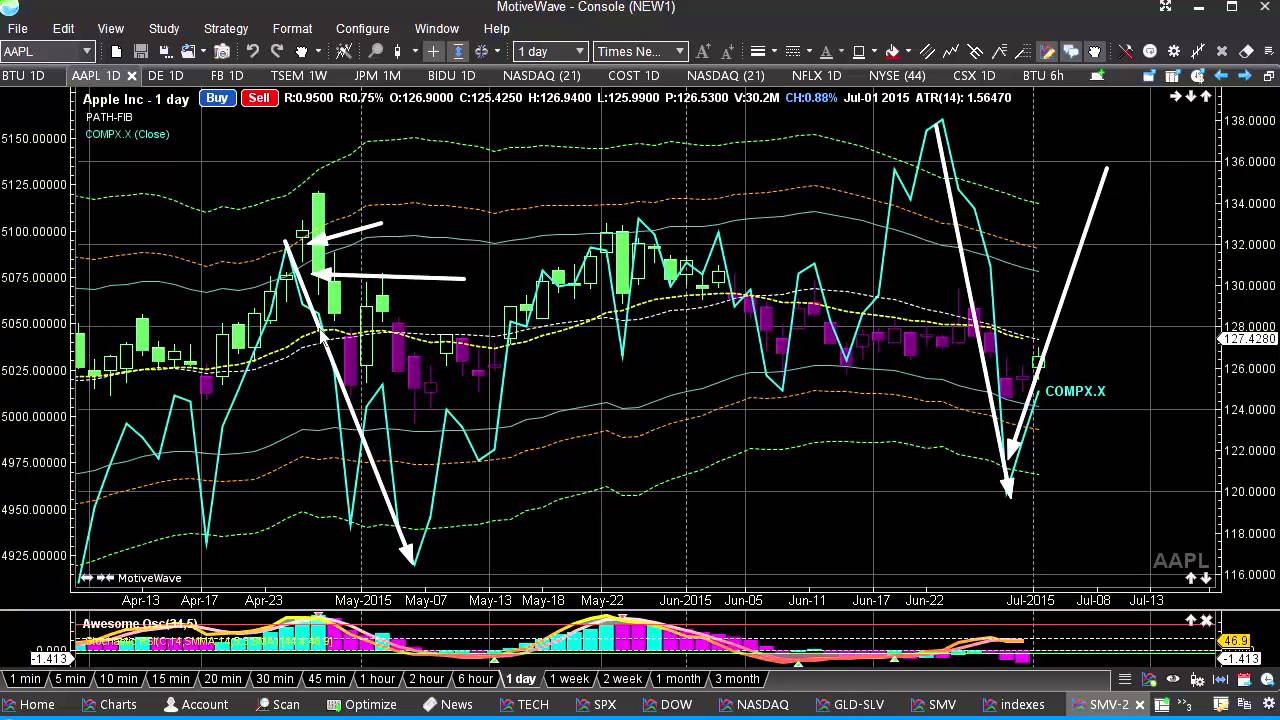Toggle the grab hand button near toolbar end
Viewport: 1280px width, 720px height.
click(x=1095, y=51)
